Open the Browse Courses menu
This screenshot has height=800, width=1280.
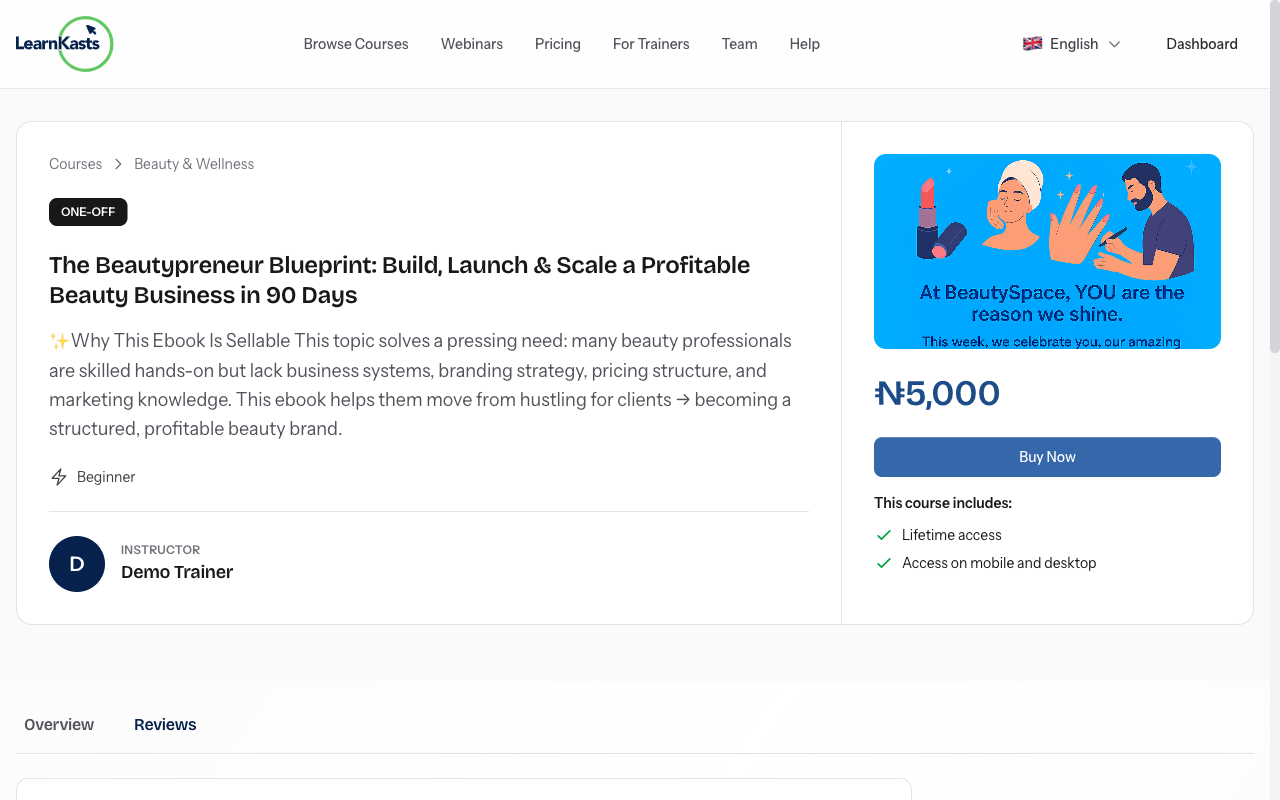(356, 44)
